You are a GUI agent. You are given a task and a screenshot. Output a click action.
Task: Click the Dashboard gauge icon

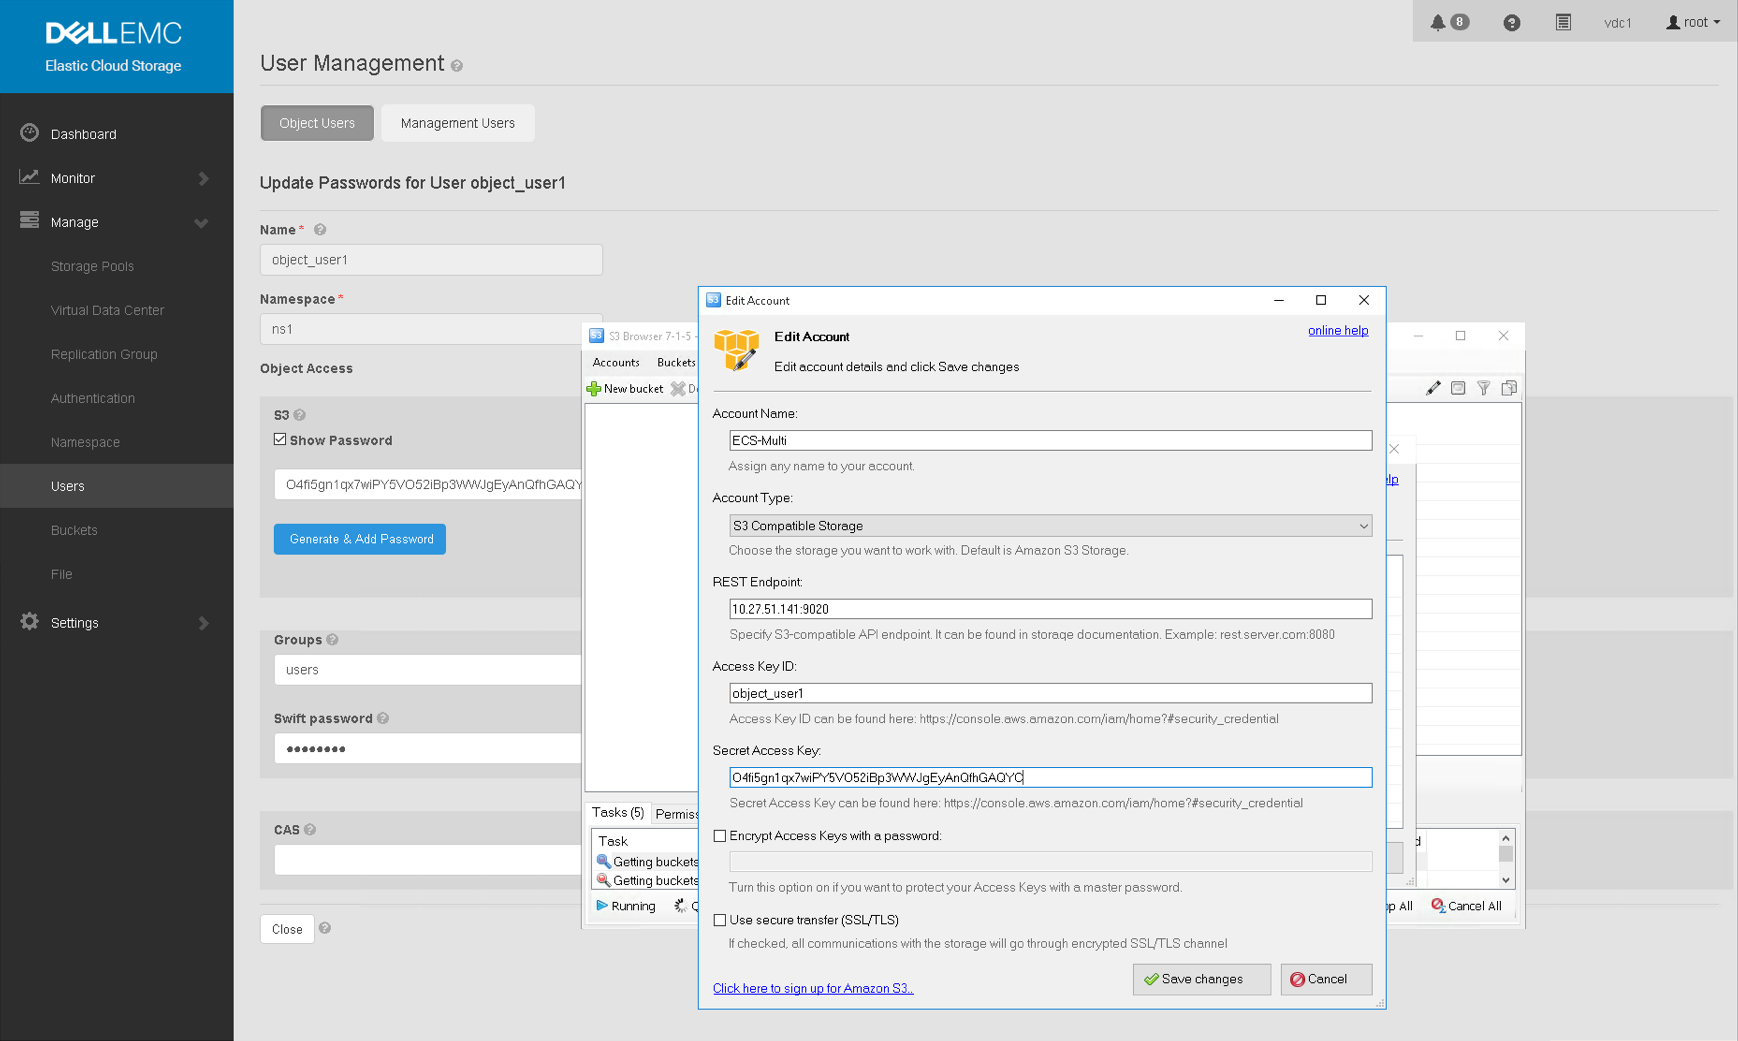pos(29,133)
